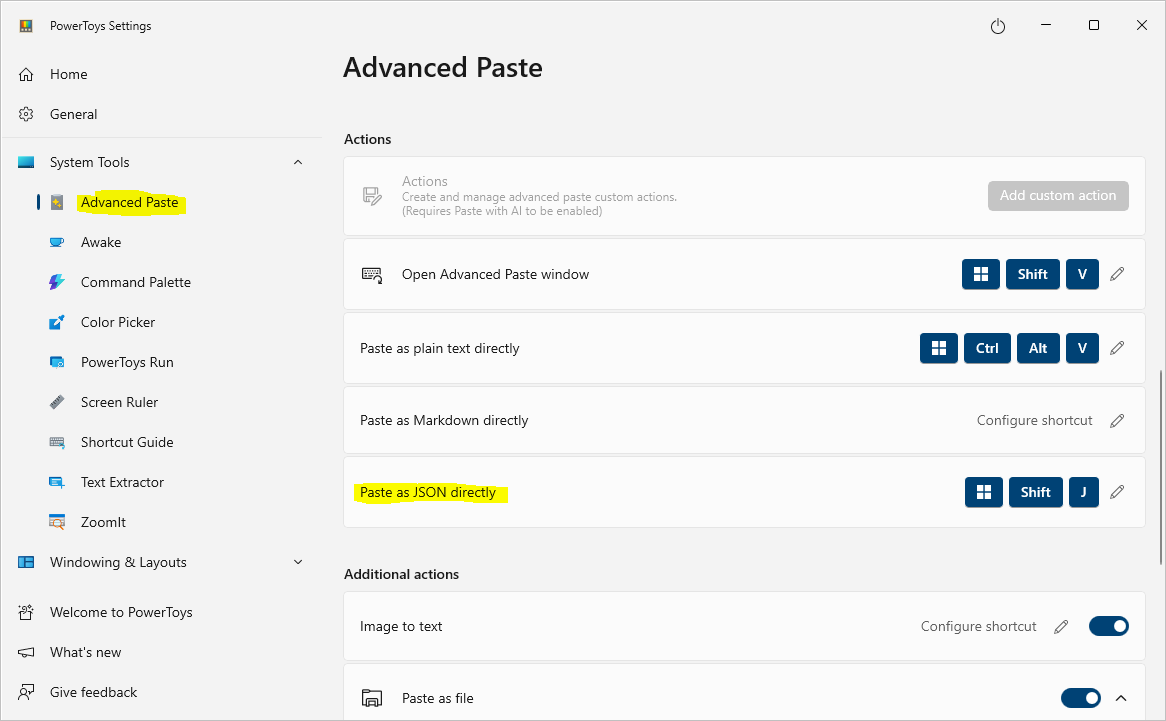Click Alt key of plain text shortcut
This screenshot has width=1166, height=721.
tap(1038, 348)
